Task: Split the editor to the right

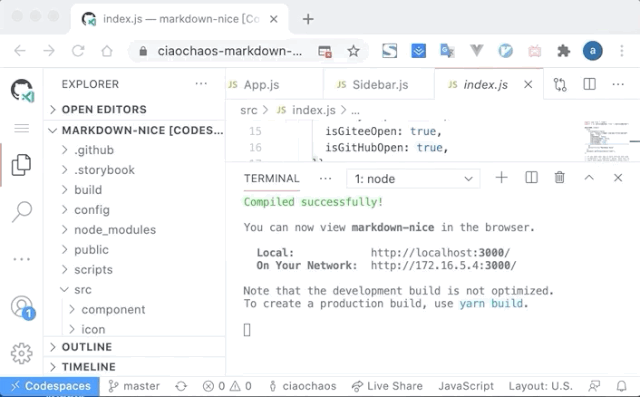Action: click(589, 84)
